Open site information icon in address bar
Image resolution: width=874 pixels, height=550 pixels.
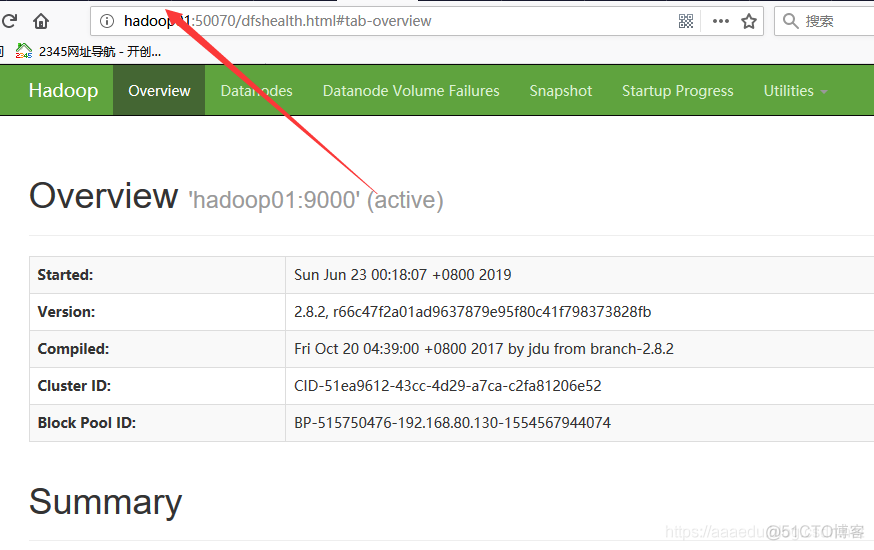[x=106, y=21]
